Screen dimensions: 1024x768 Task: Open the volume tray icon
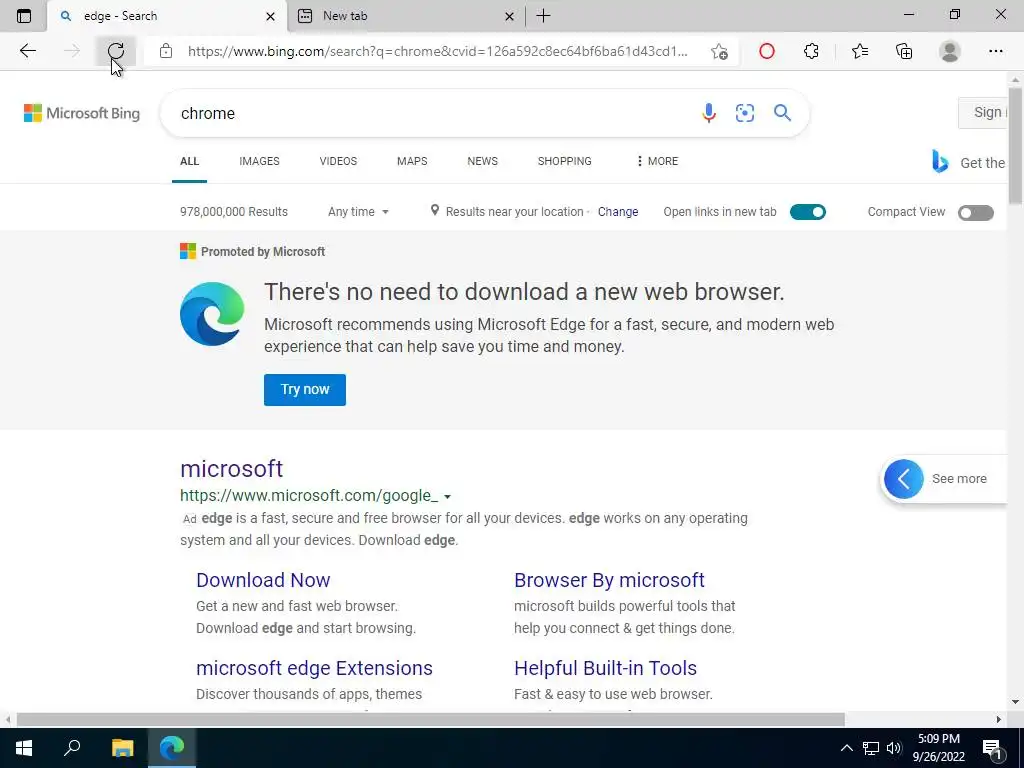[x=894, y=748]
